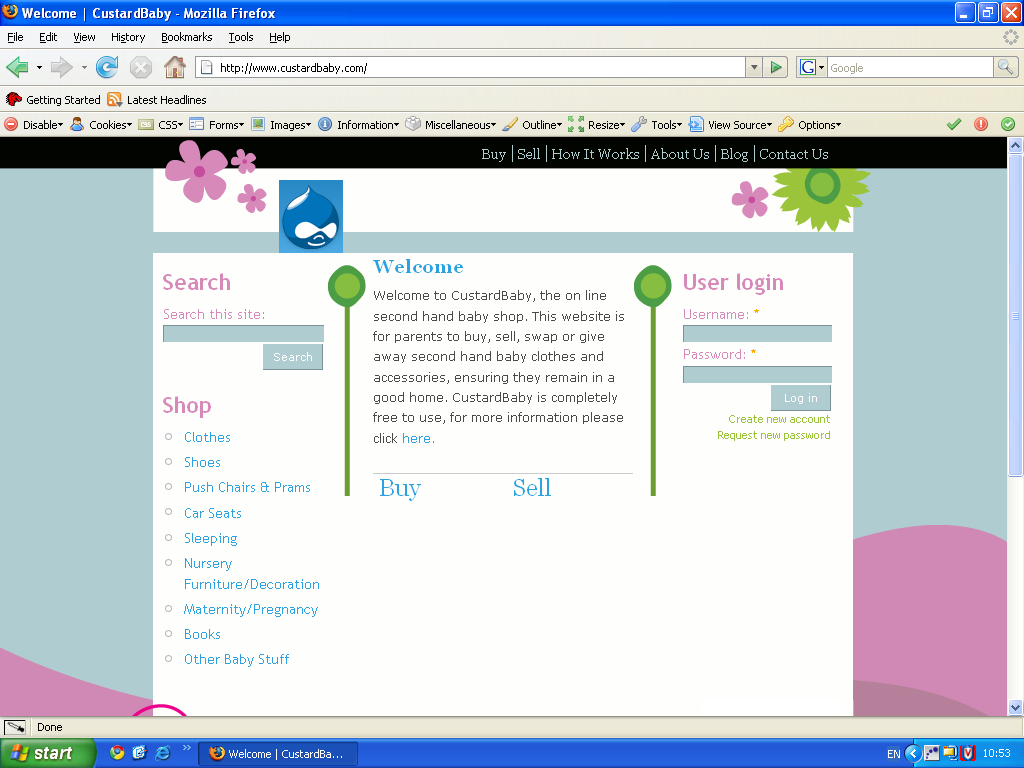
Task: Click the Stop loading icon
Action: pyautogui.click(x=140, y=67)
